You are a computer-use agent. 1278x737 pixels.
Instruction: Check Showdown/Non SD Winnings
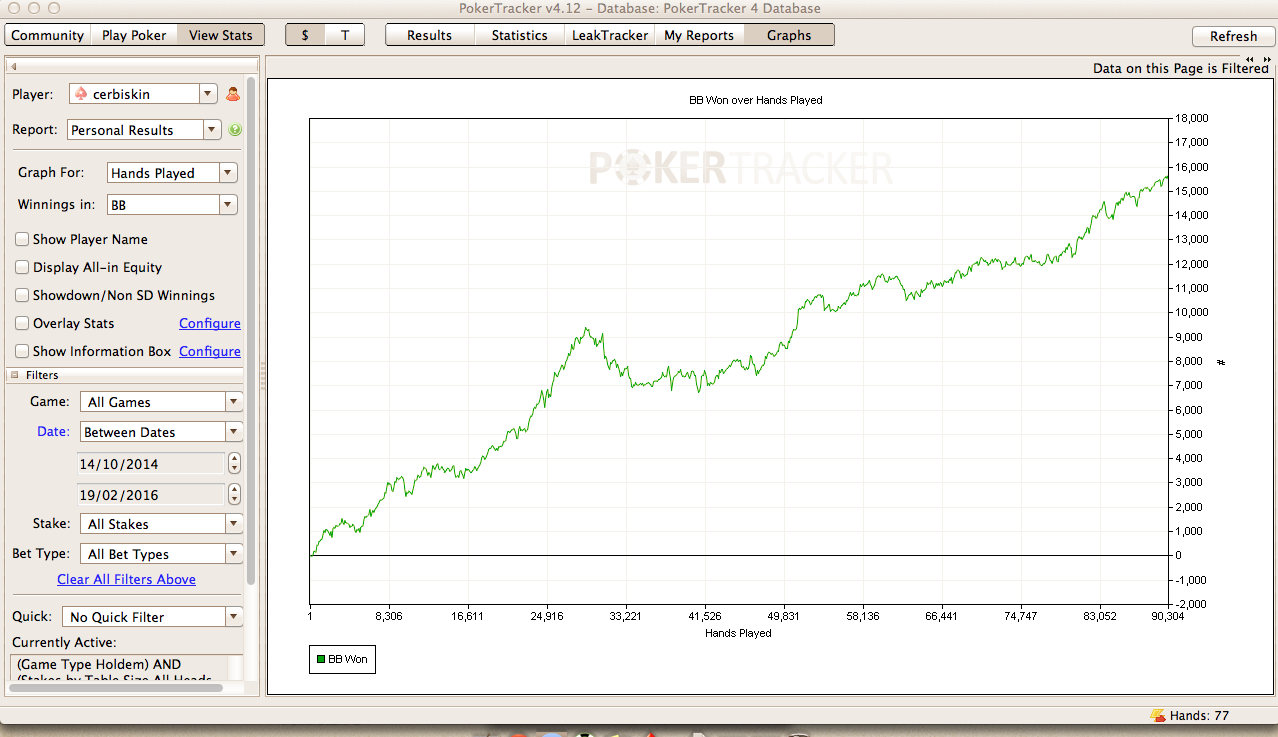22,295
